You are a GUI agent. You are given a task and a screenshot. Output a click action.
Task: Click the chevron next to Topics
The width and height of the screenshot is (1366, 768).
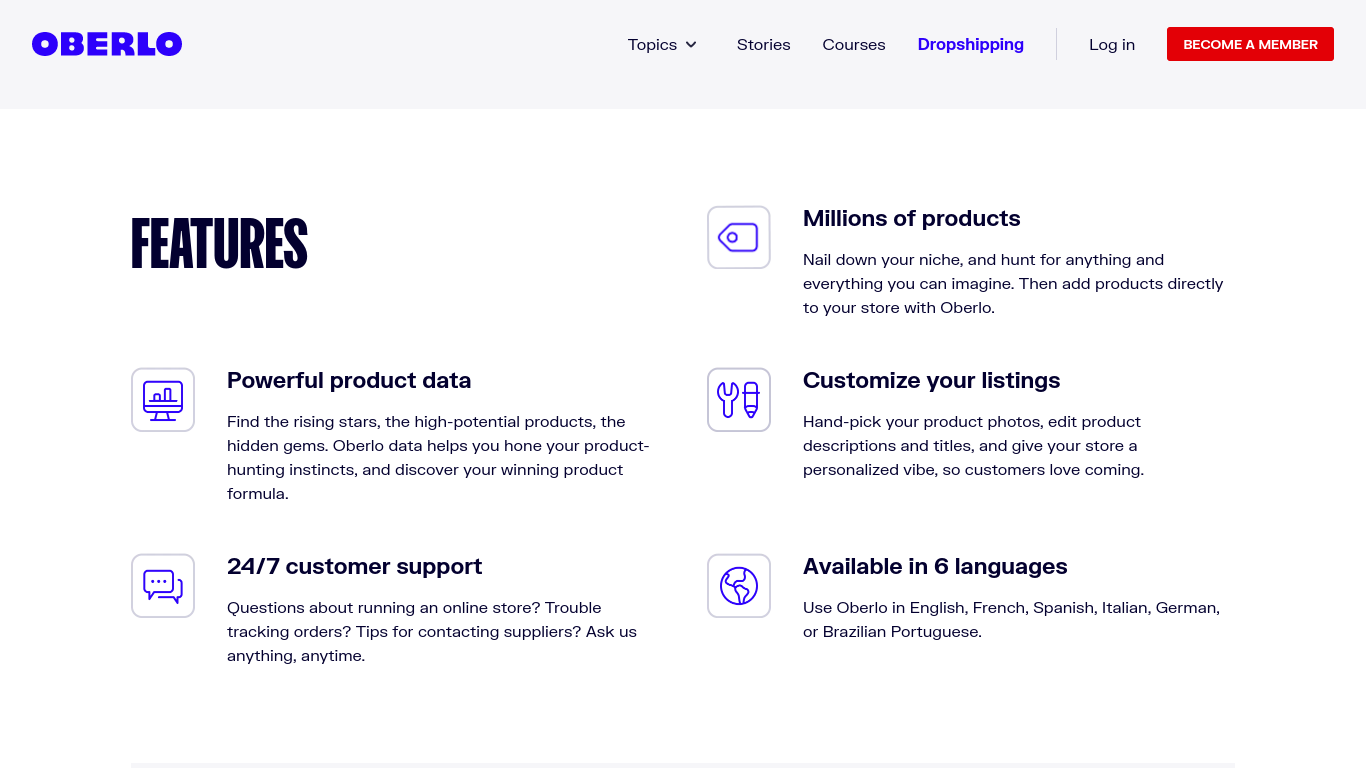tap(691, 45)
